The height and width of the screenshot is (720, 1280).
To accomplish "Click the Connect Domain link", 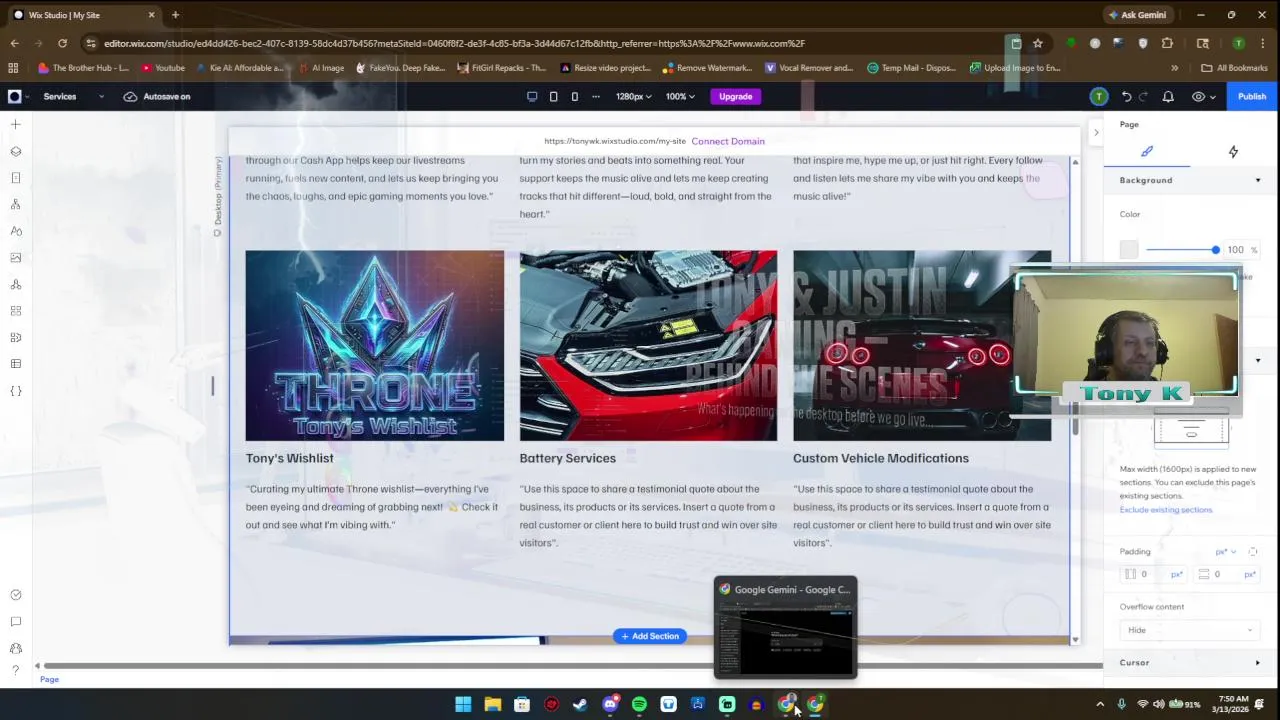I will (x=728, y=141).
